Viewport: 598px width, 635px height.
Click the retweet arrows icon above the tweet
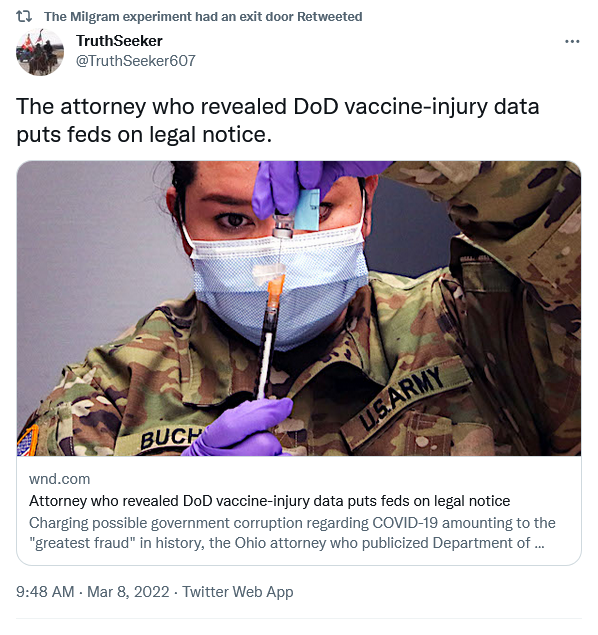pyautogui.click(x=24, y=17)
